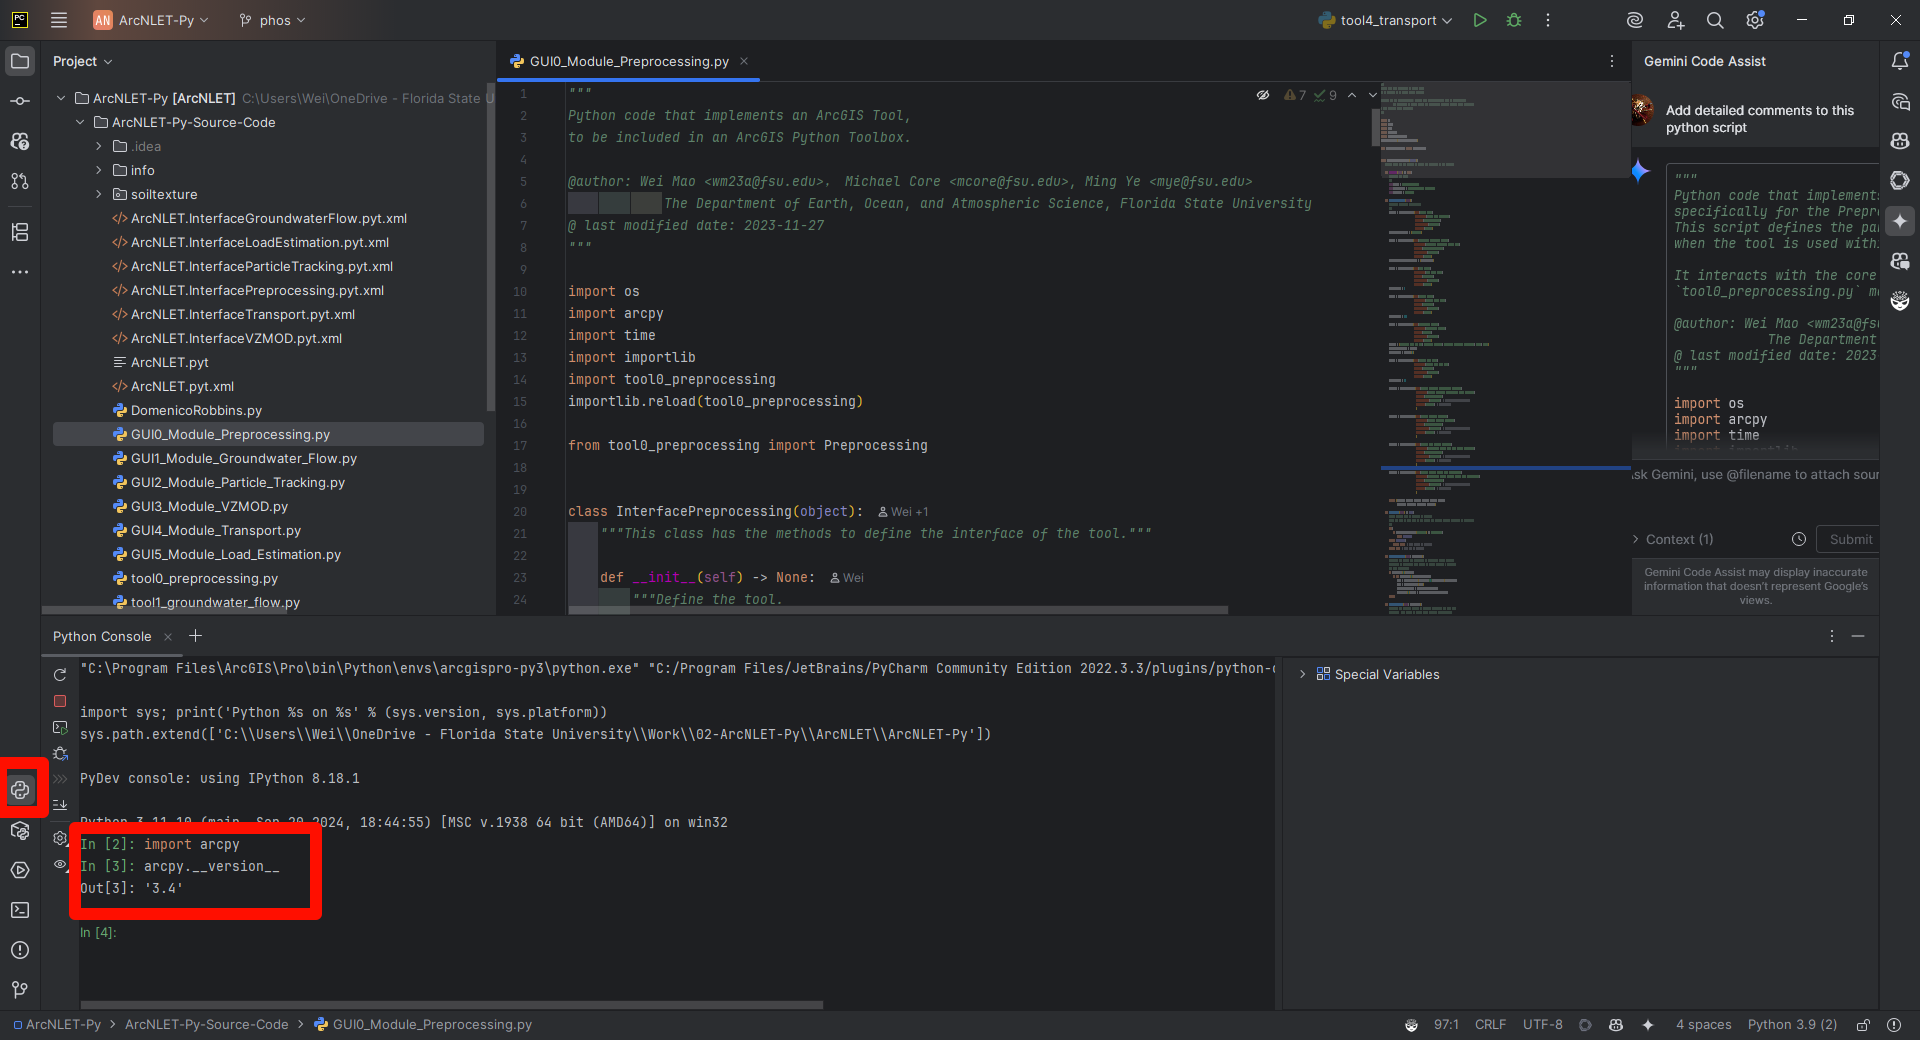
Task: Start debugging with the bug icon
Action: tap(1514, 20)
